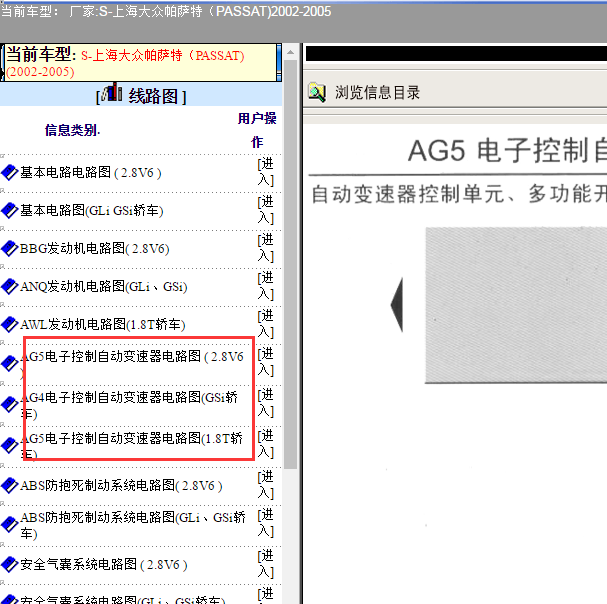
Task: Select text ABS防抱死制动系统电路图(2.8V6)
Action: pos(121,486)
